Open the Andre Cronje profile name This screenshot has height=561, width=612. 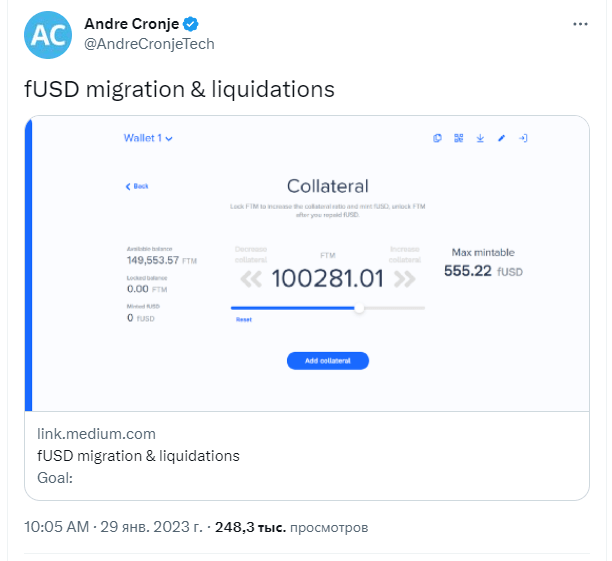pyautogui.click(x=132, y=24)
